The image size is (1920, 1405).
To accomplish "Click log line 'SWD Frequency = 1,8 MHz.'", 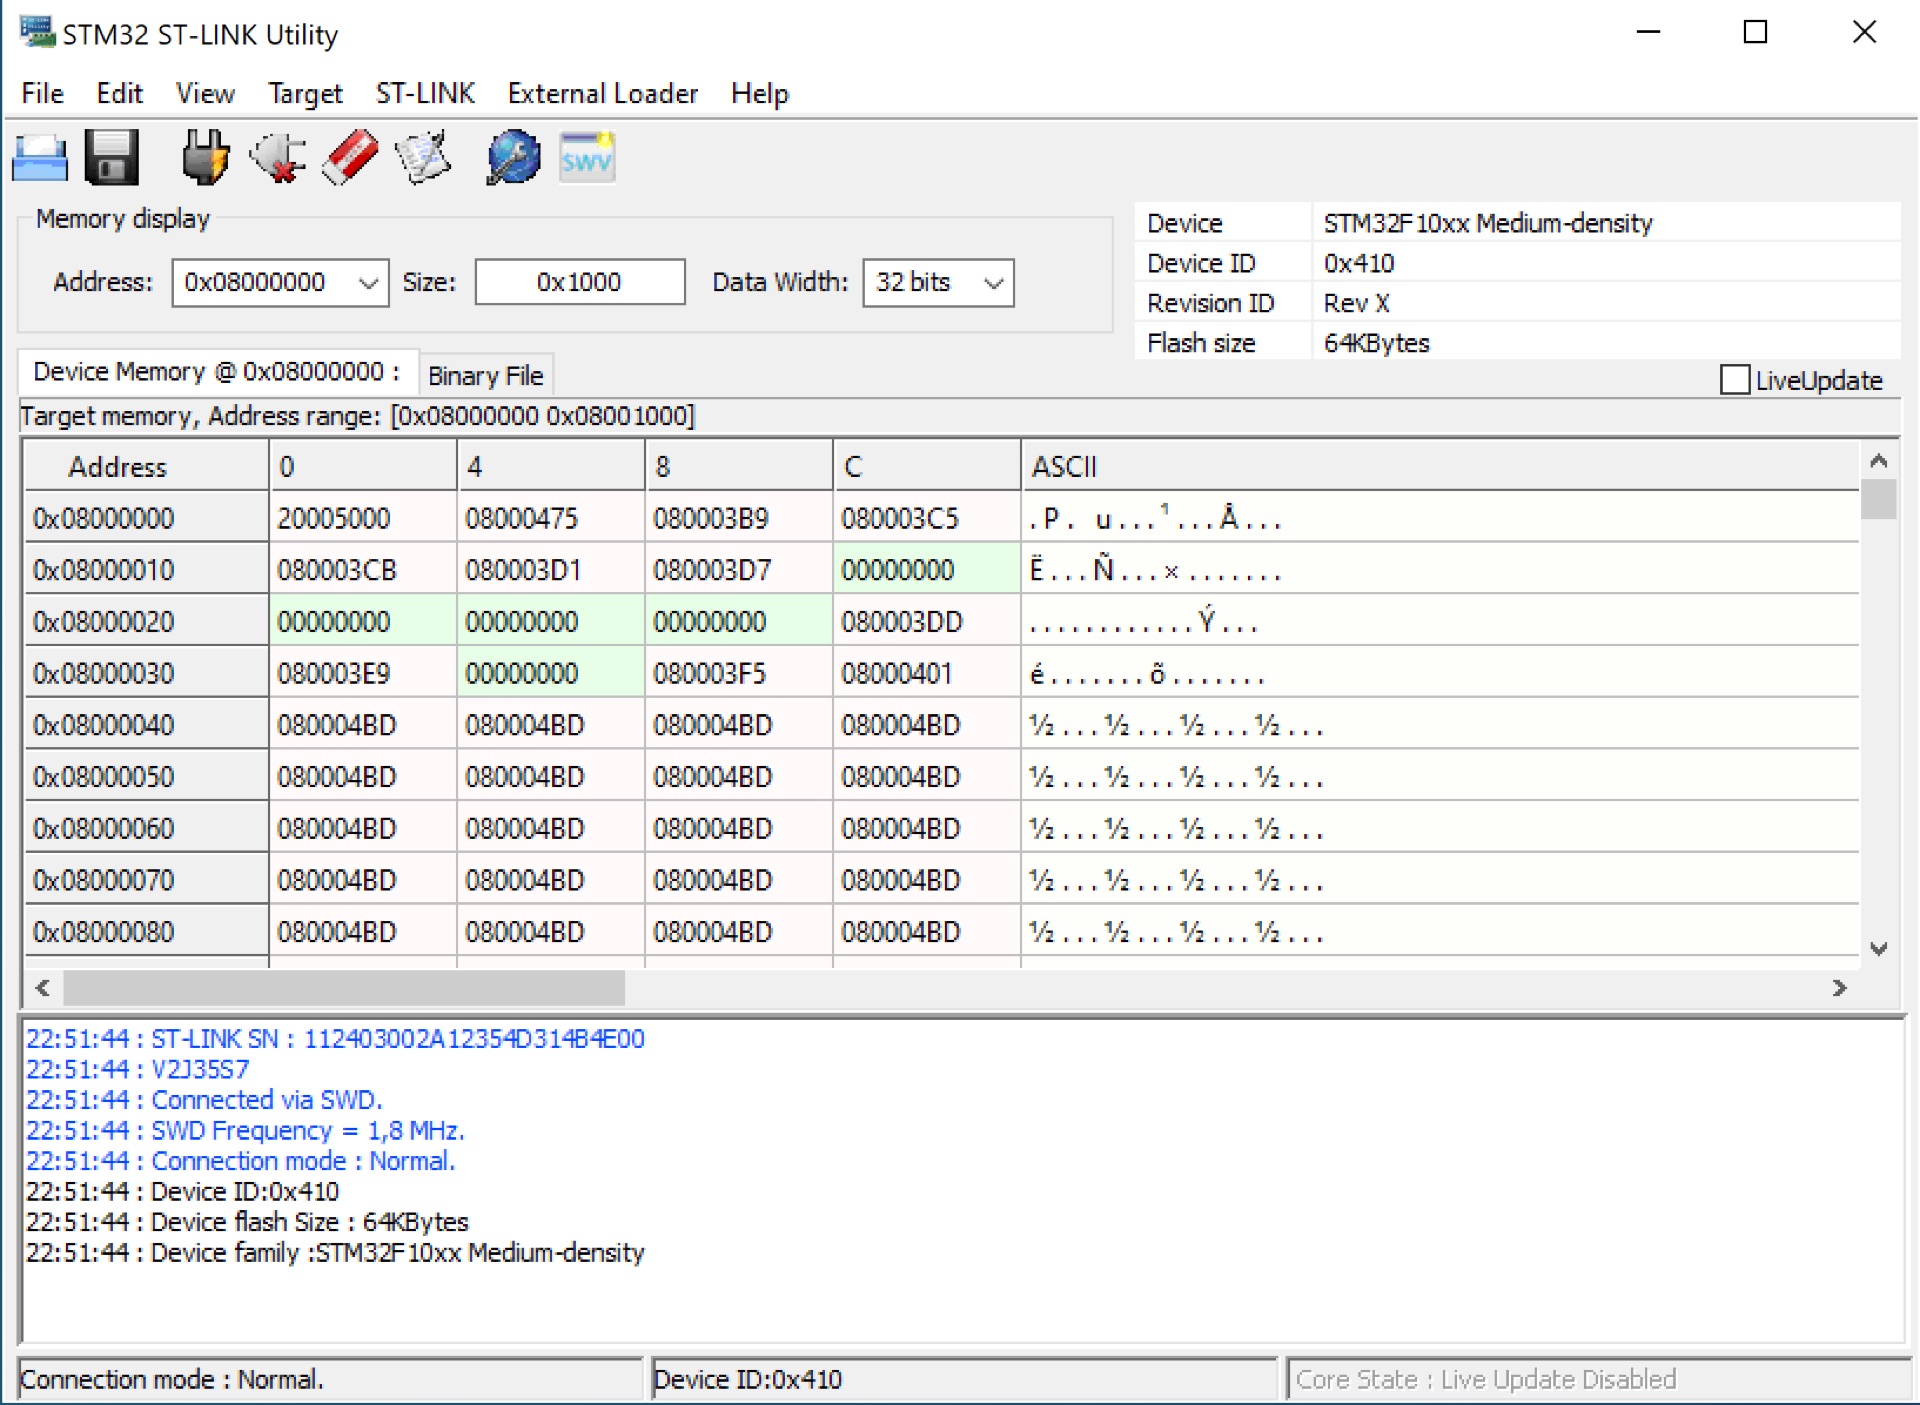I will pyautogui.click(x=245, y=1131).
